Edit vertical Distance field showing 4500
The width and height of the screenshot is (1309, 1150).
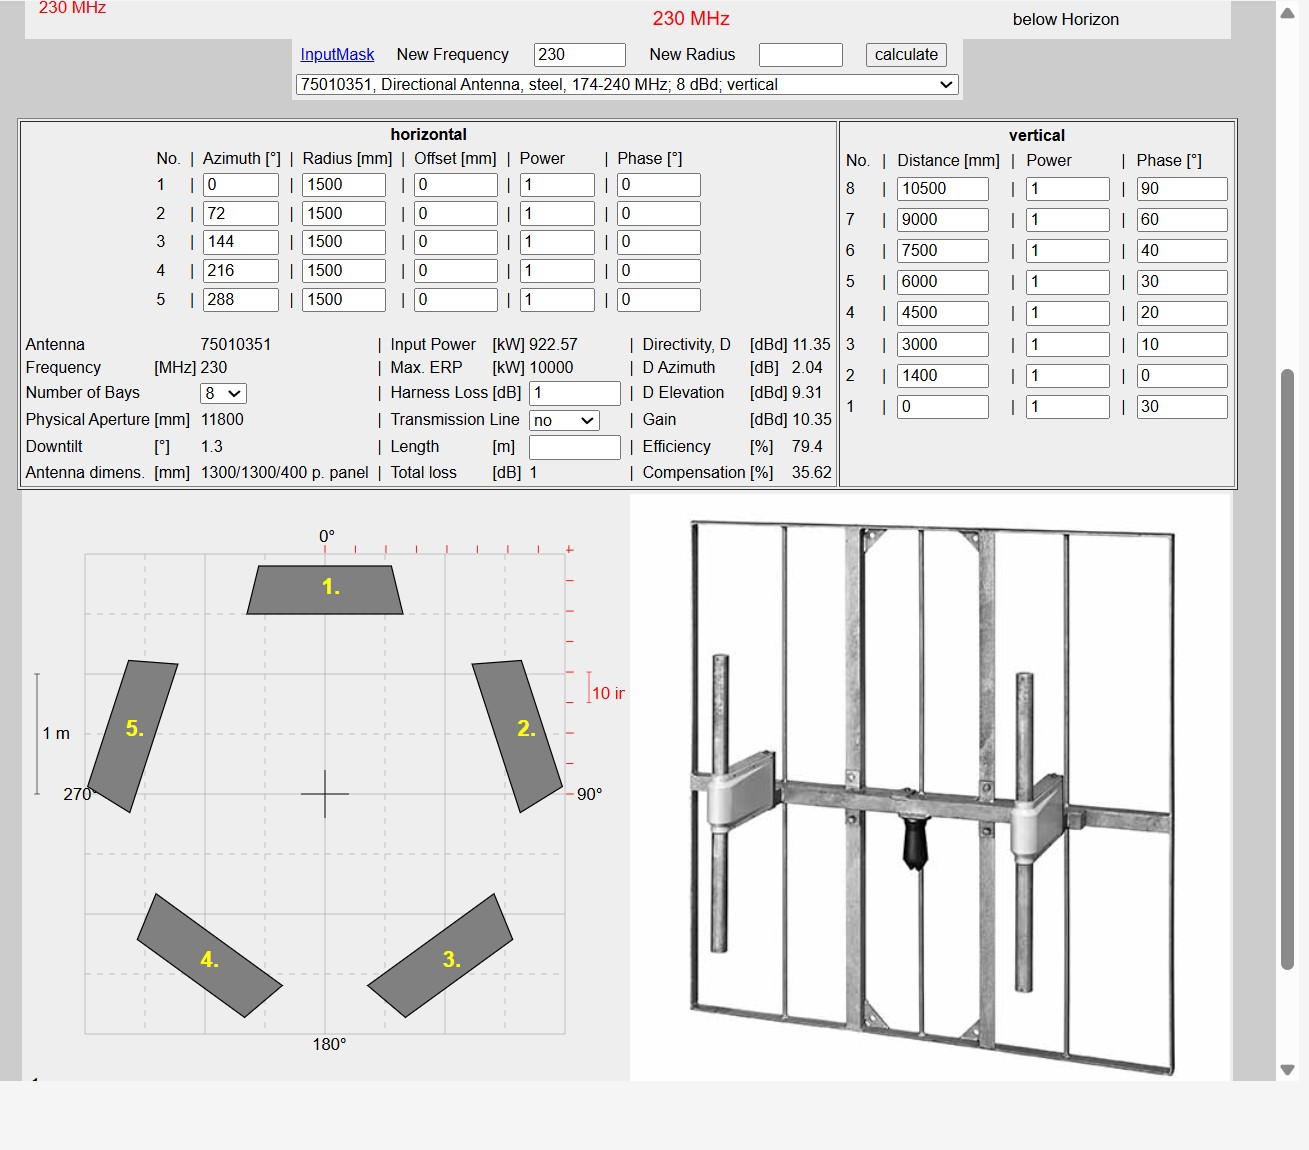pos(943,313)
